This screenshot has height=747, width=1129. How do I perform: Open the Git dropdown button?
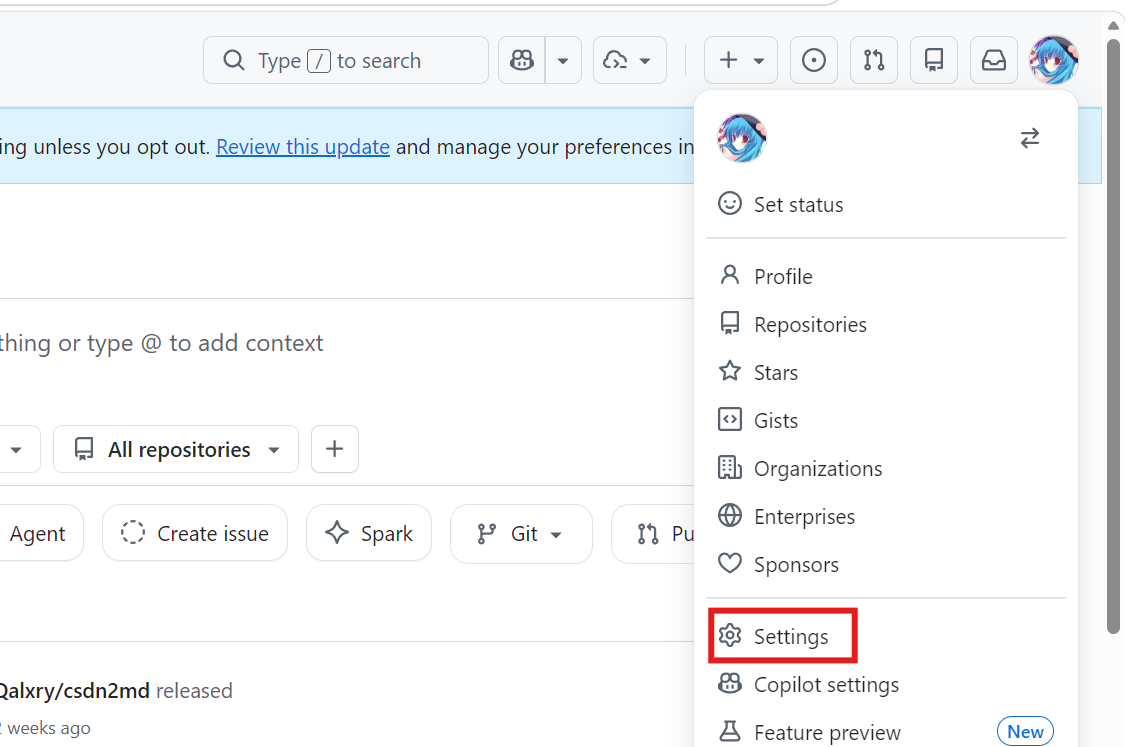(521, 534)
